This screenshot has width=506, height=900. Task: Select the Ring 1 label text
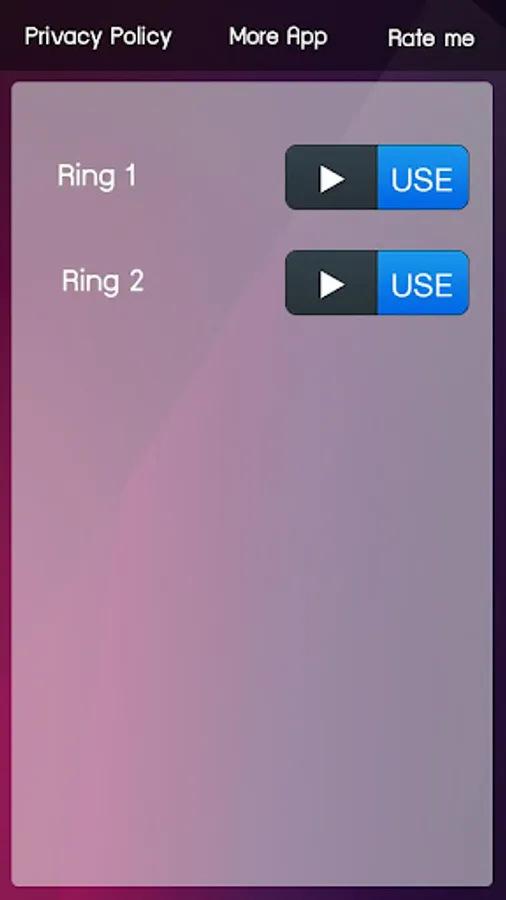coord(97,176)
